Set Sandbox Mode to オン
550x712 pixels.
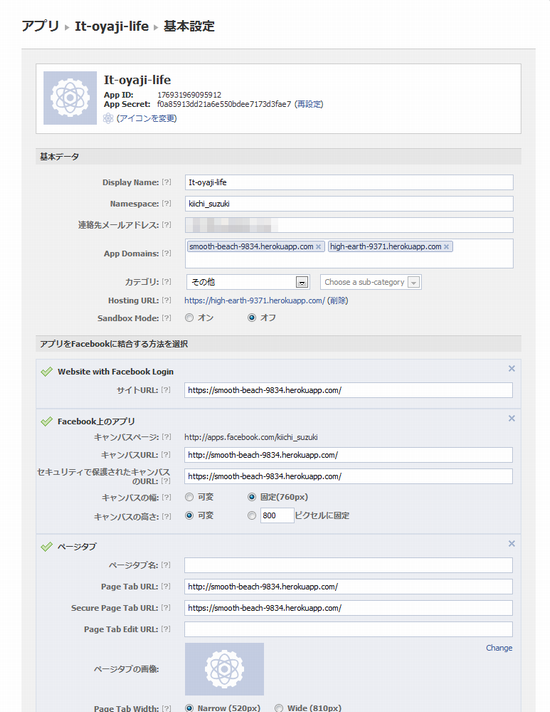click(x=189, y=318)
